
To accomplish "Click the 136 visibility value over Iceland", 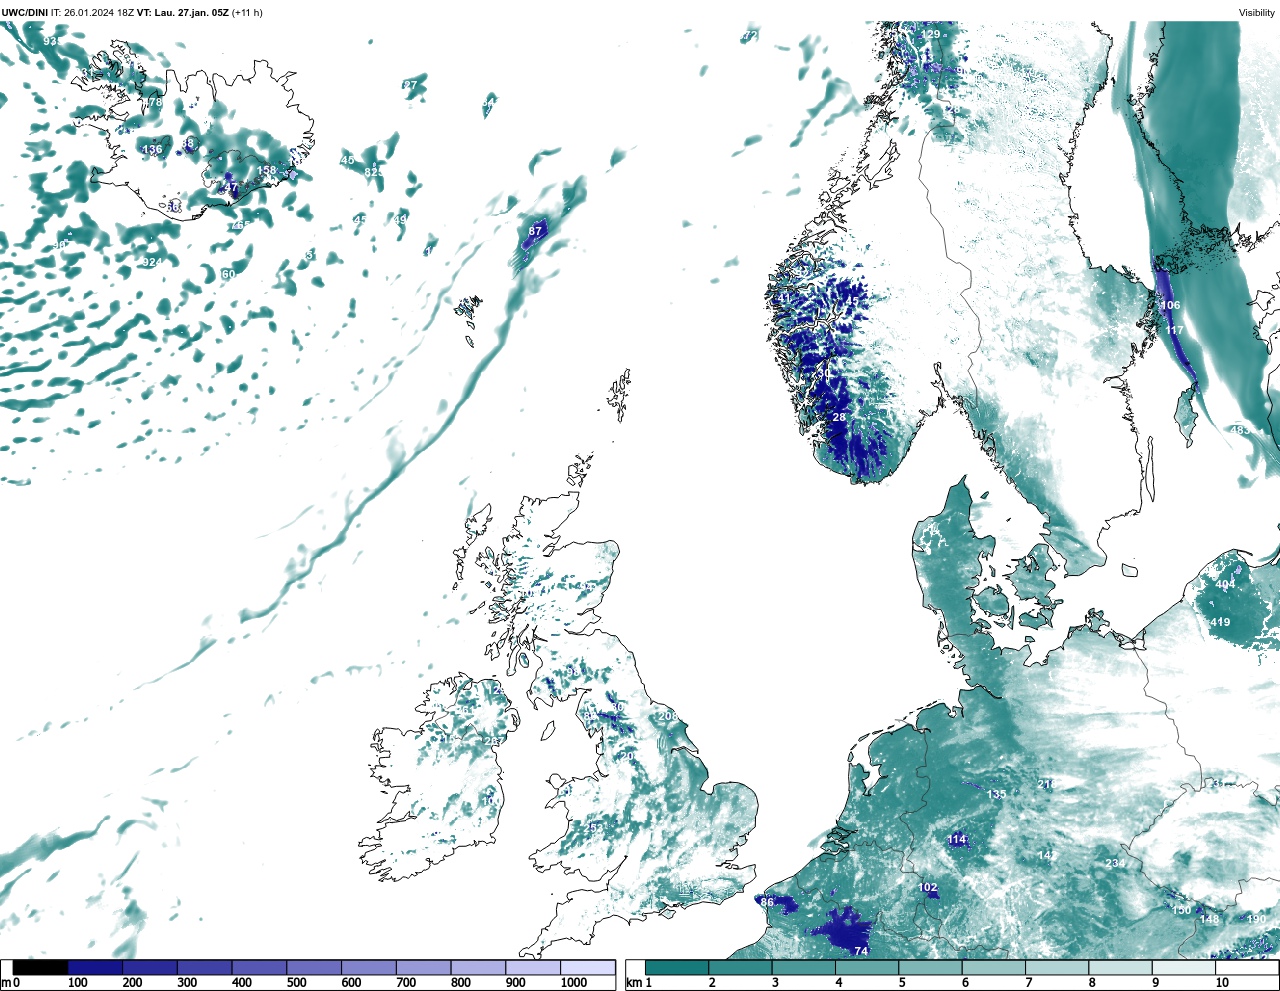I will tap(152, 150).
